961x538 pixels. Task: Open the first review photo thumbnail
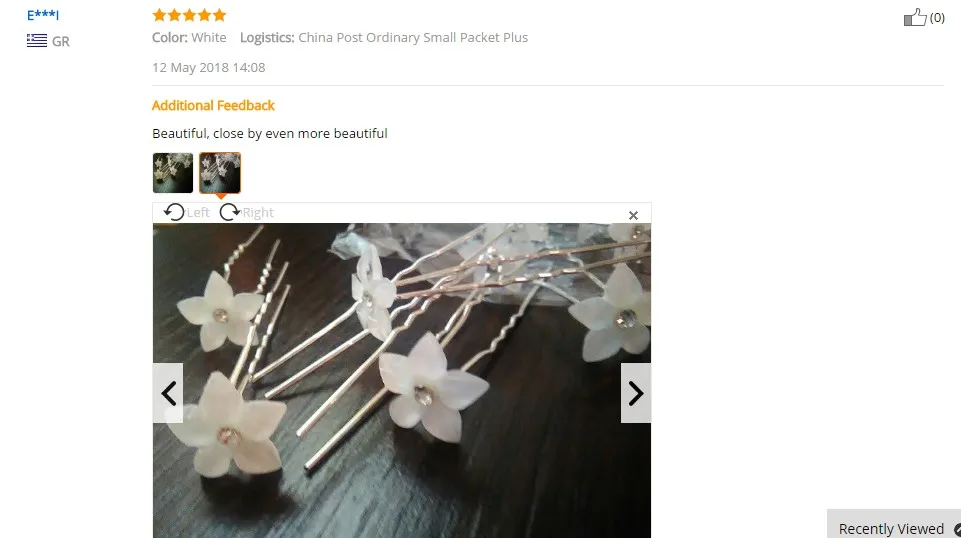tap(173, 173)
